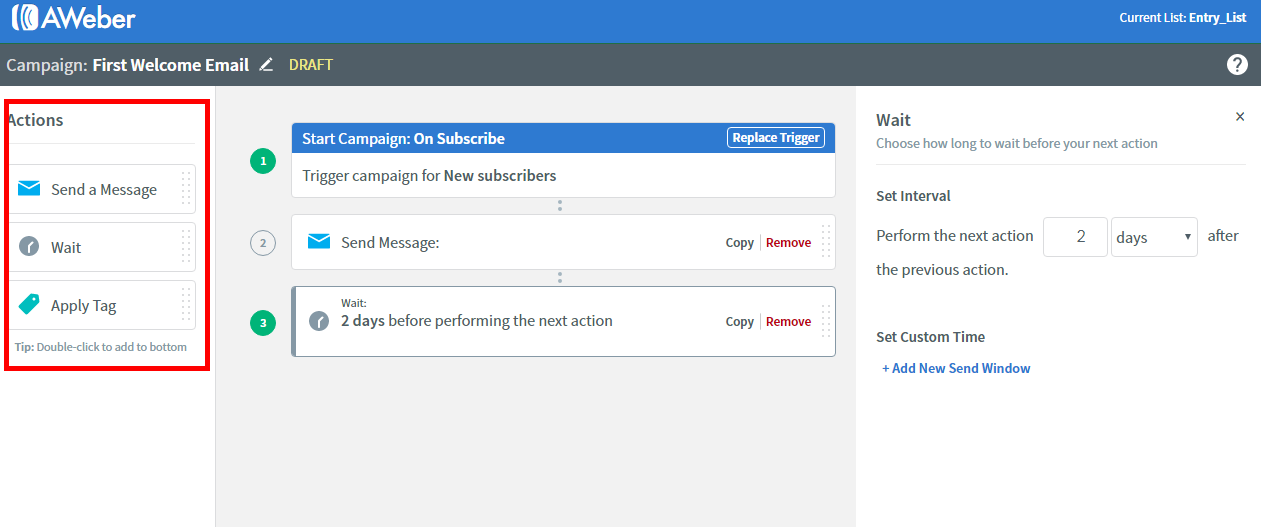Close the Wait settings panel

1240,117
